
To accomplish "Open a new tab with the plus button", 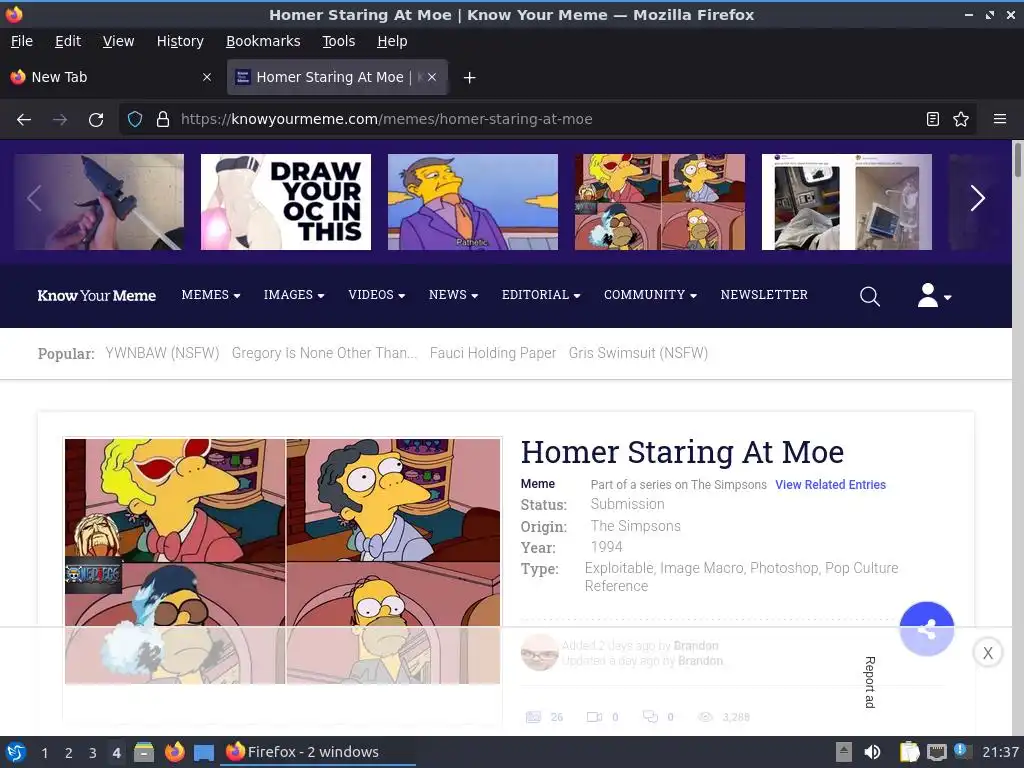I will [469, 78].
